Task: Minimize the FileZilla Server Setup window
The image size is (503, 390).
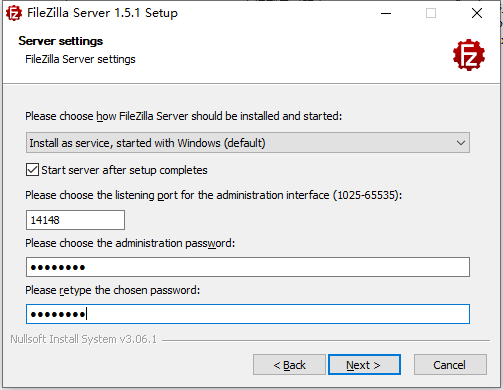Action: pos(386,13)
